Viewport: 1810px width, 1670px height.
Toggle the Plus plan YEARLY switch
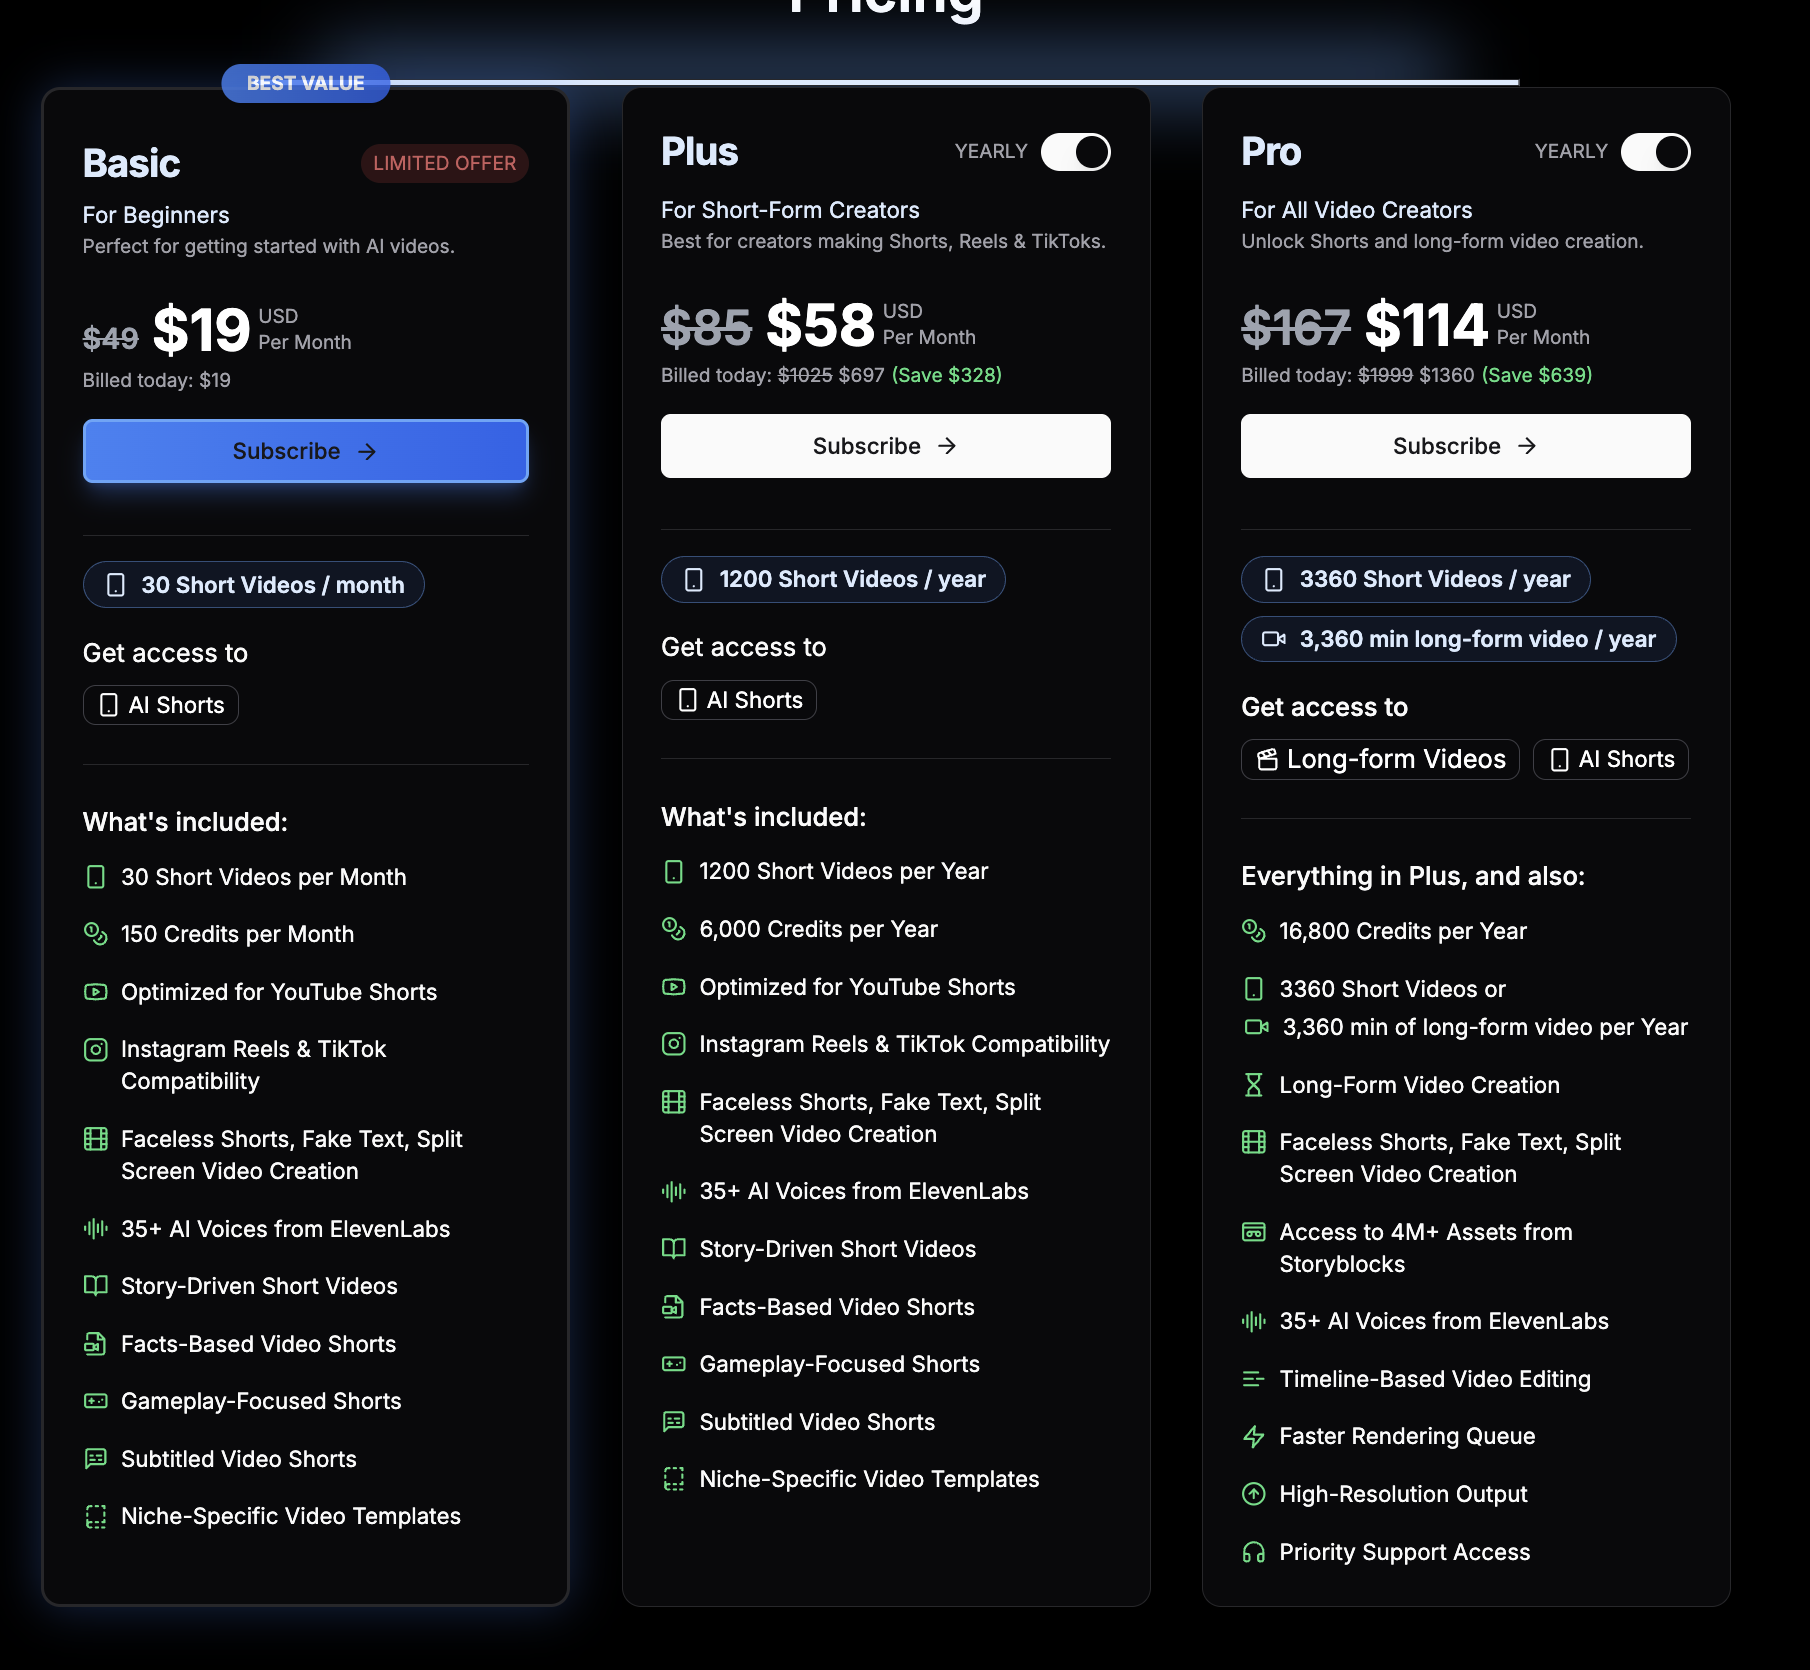click(x=1075, y=152)
